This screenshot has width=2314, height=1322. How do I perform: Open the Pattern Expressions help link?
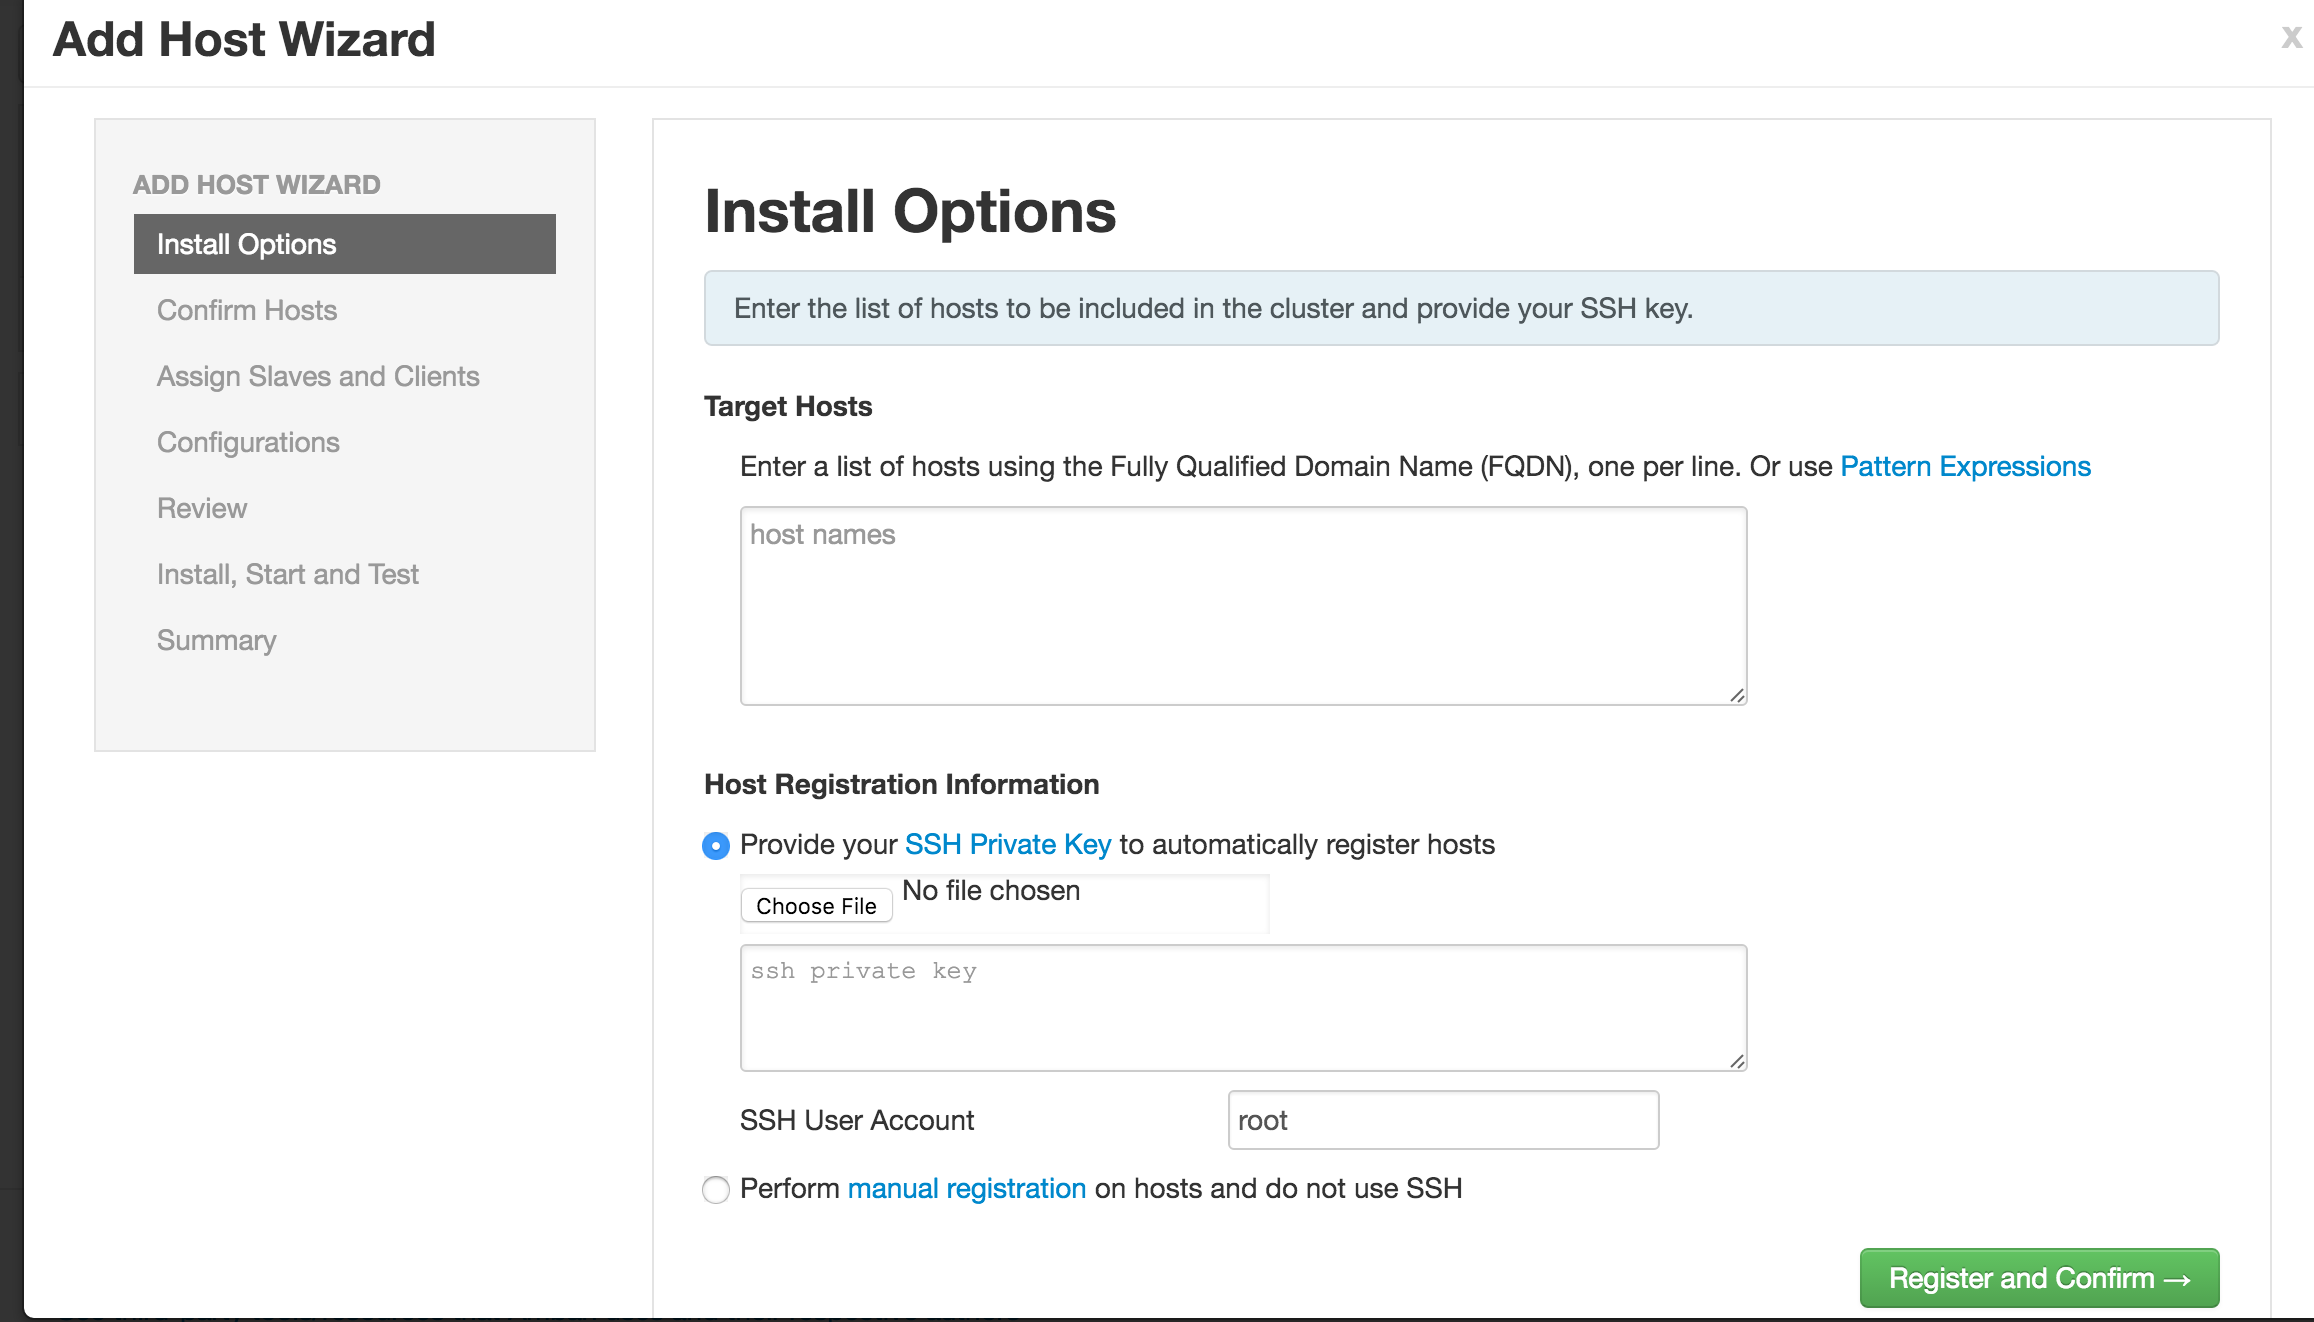coord(1964,466)
